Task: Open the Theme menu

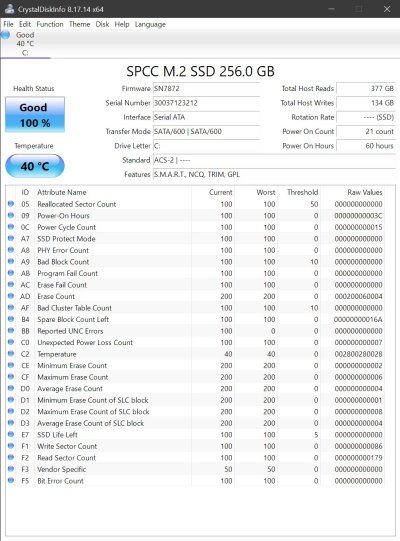Action: pos(79,24)
